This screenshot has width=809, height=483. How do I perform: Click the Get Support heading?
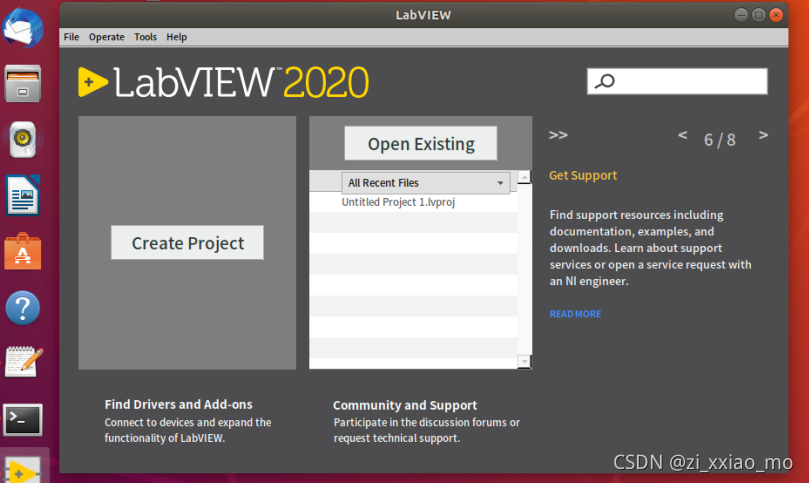pos(583,175)
